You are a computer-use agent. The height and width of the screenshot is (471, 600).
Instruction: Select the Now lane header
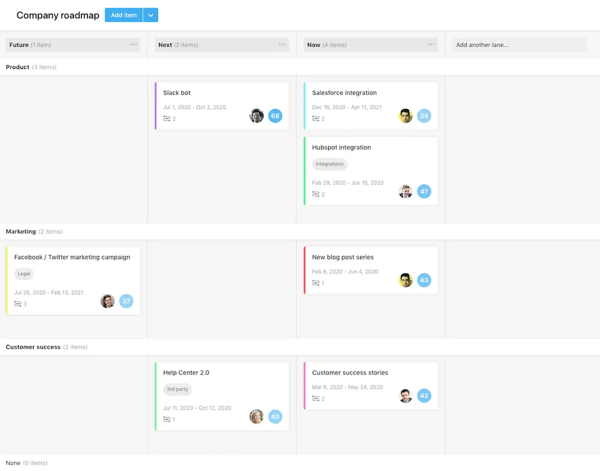(371, 45)
